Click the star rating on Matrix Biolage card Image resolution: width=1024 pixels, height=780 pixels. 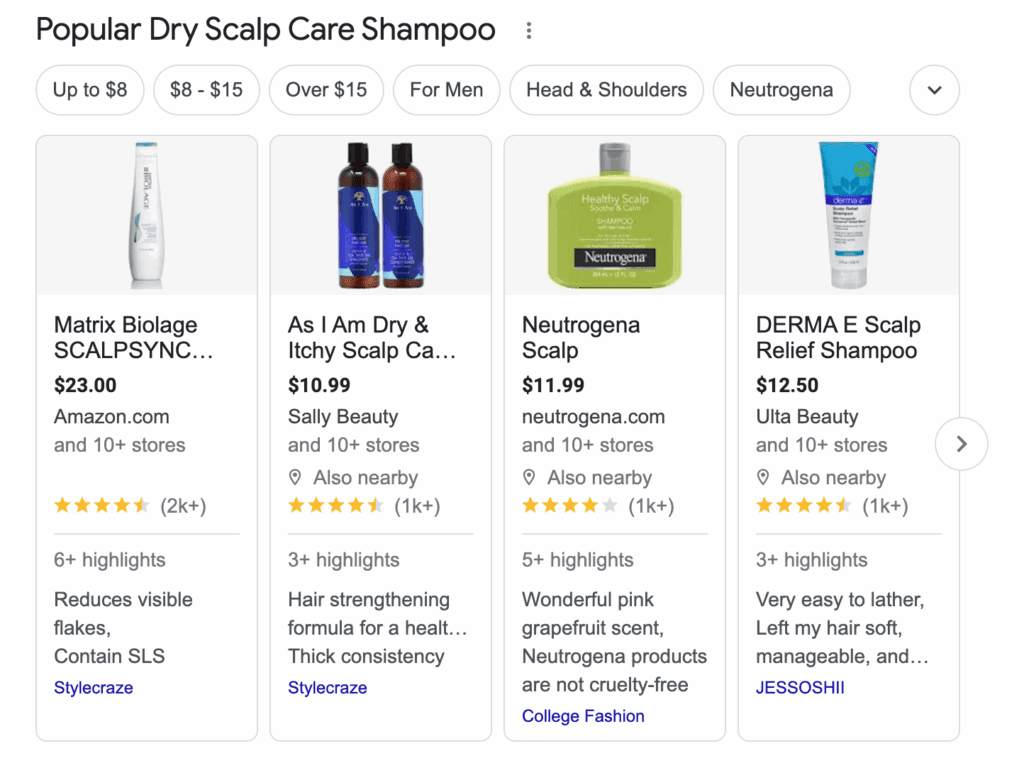coord(102,506)
